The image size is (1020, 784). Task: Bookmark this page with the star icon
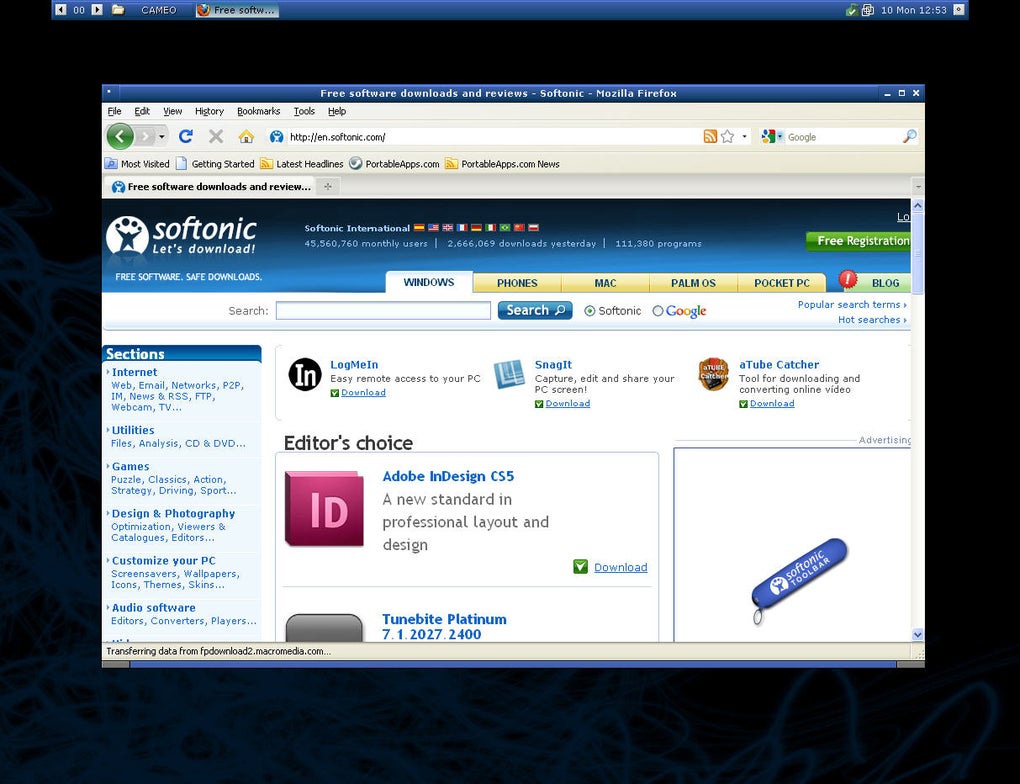(728, 137)
